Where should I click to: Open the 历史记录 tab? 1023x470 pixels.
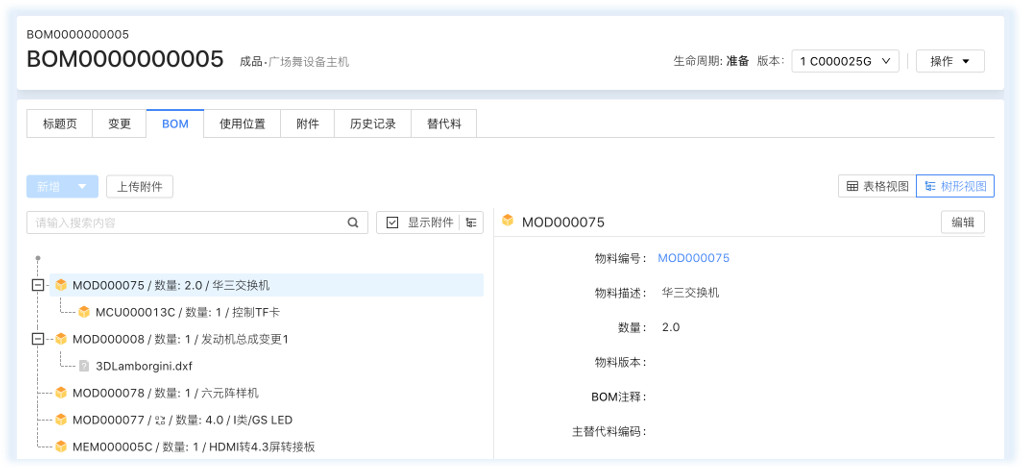373,124
